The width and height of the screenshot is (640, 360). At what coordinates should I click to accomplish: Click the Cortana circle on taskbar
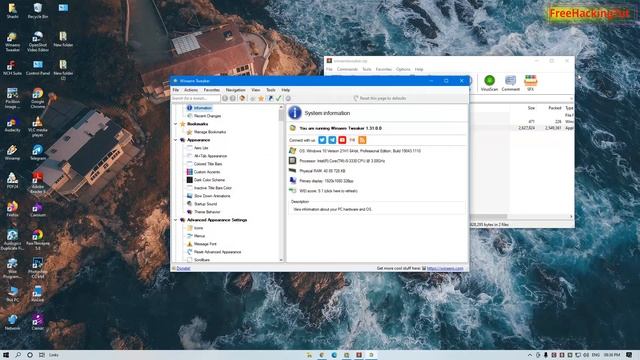30,355
